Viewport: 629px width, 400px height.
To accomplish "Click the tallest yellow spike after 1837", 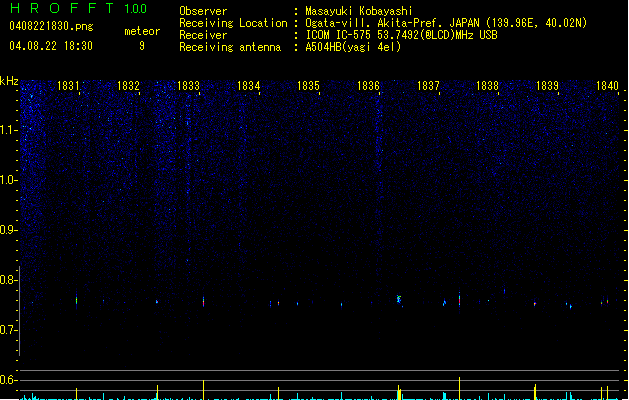I will pyautogui.click(x=459, y=388).
